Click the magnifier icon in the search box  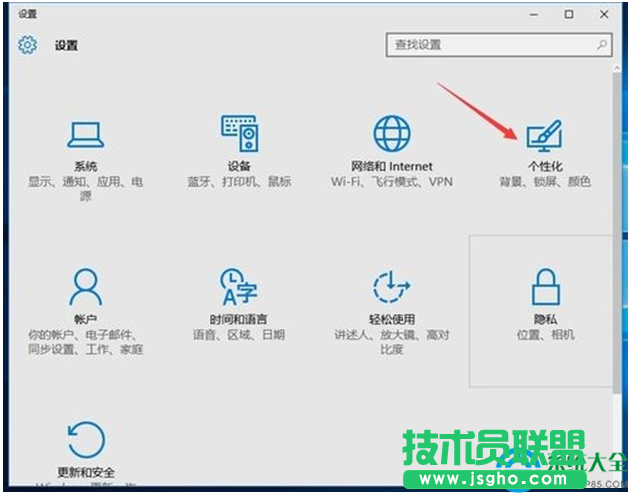click(x=602, y=45)
